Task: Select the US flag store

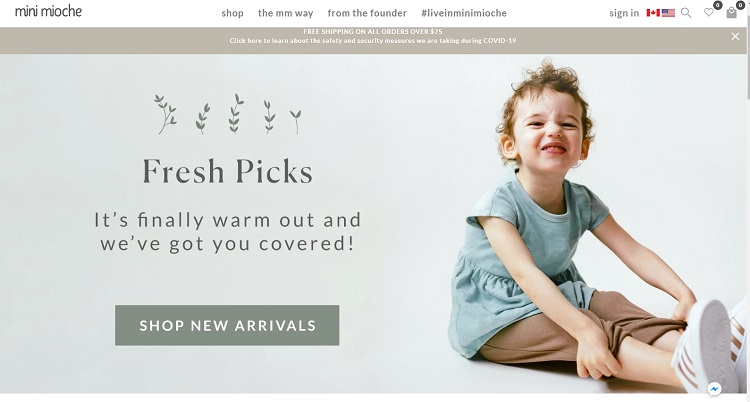Action: pyautogui.click(x=668, y=13)
